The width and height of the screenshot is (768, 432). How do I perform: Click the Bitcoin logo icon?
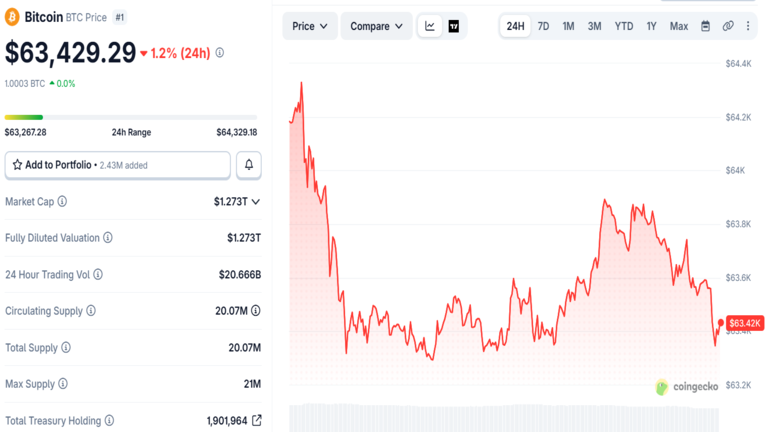(12, 17)
